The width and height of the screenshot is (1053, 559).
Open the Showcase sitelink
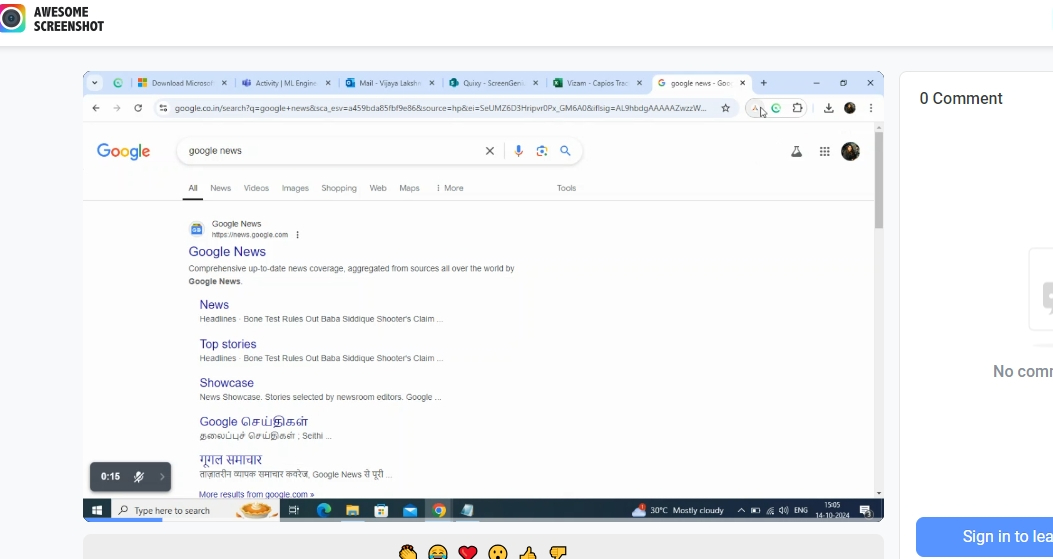coord(226,383)
